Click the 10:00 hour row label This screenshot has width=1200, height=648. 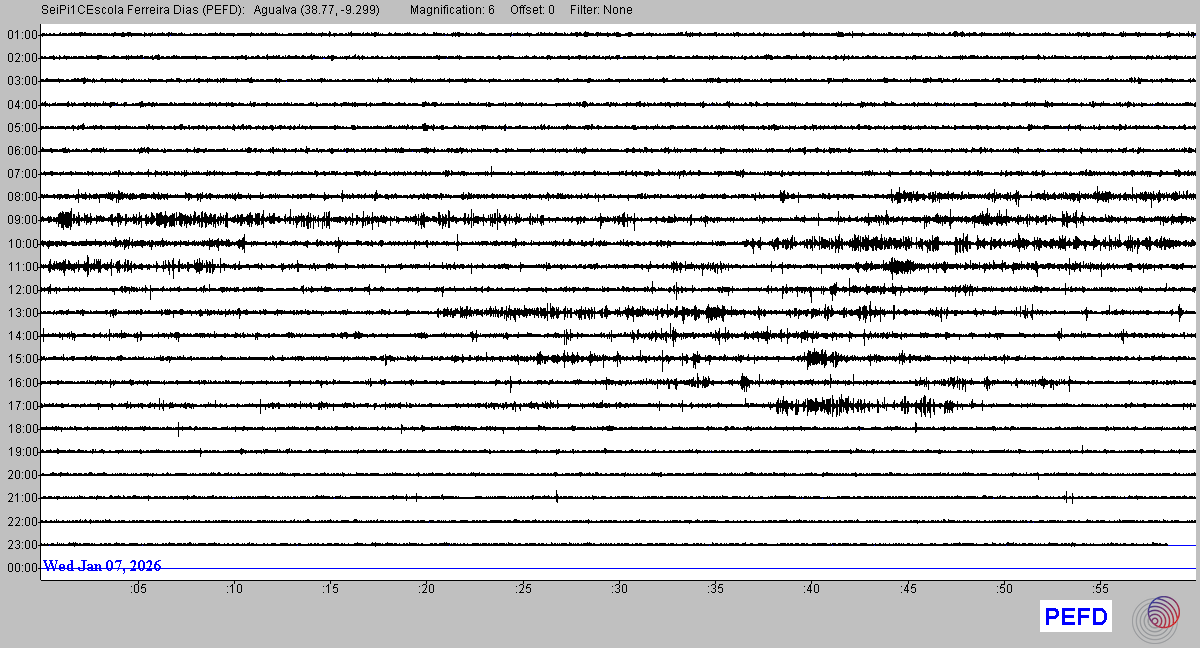tap(22, 244)
